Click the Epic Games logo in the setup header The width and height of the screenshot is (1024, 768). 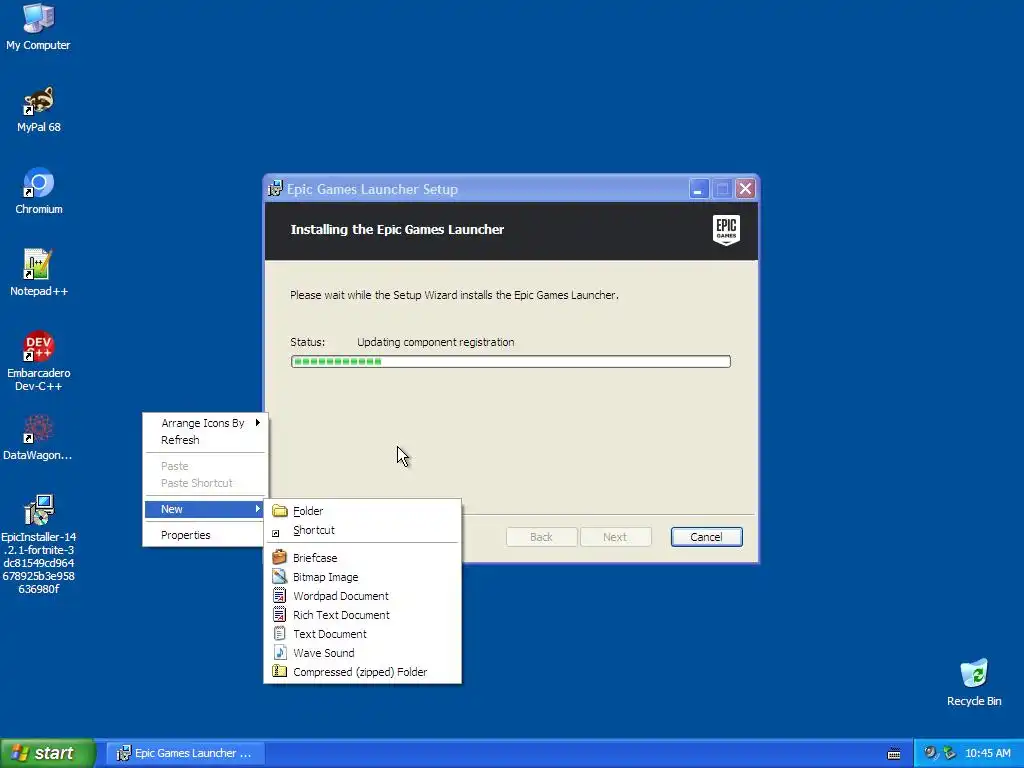[726, 231]
